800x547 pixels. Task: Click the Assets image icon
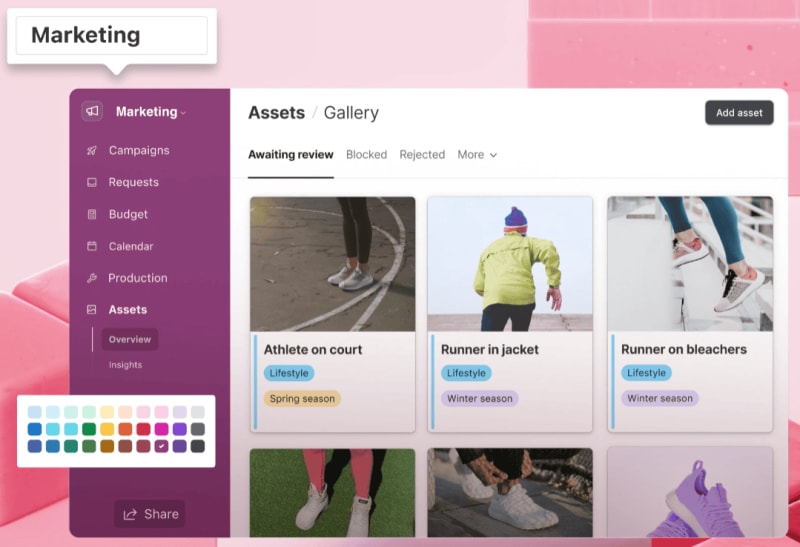pos(91,311)
